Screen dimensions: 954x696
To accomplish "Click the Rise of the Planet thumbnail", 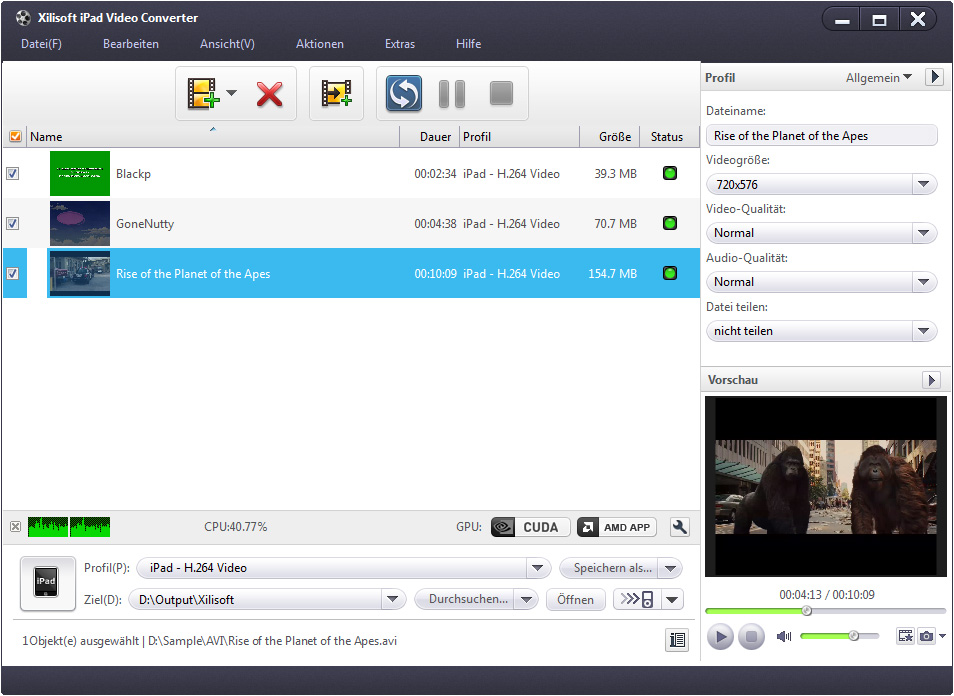I will coord(80,273).
